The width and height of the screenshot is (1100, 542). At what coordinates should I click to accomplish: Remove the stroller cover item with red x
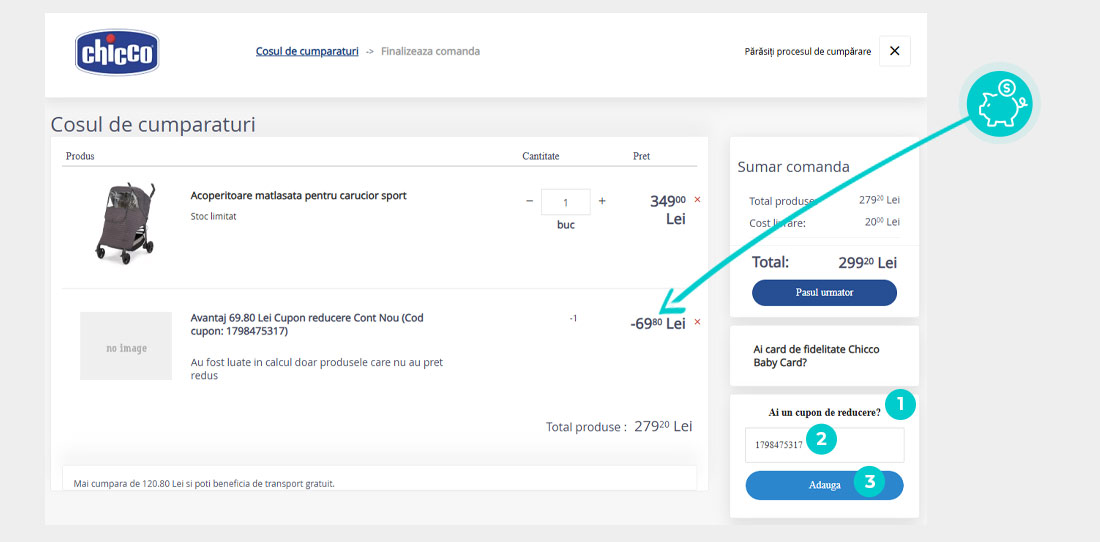tap(697, 200)
